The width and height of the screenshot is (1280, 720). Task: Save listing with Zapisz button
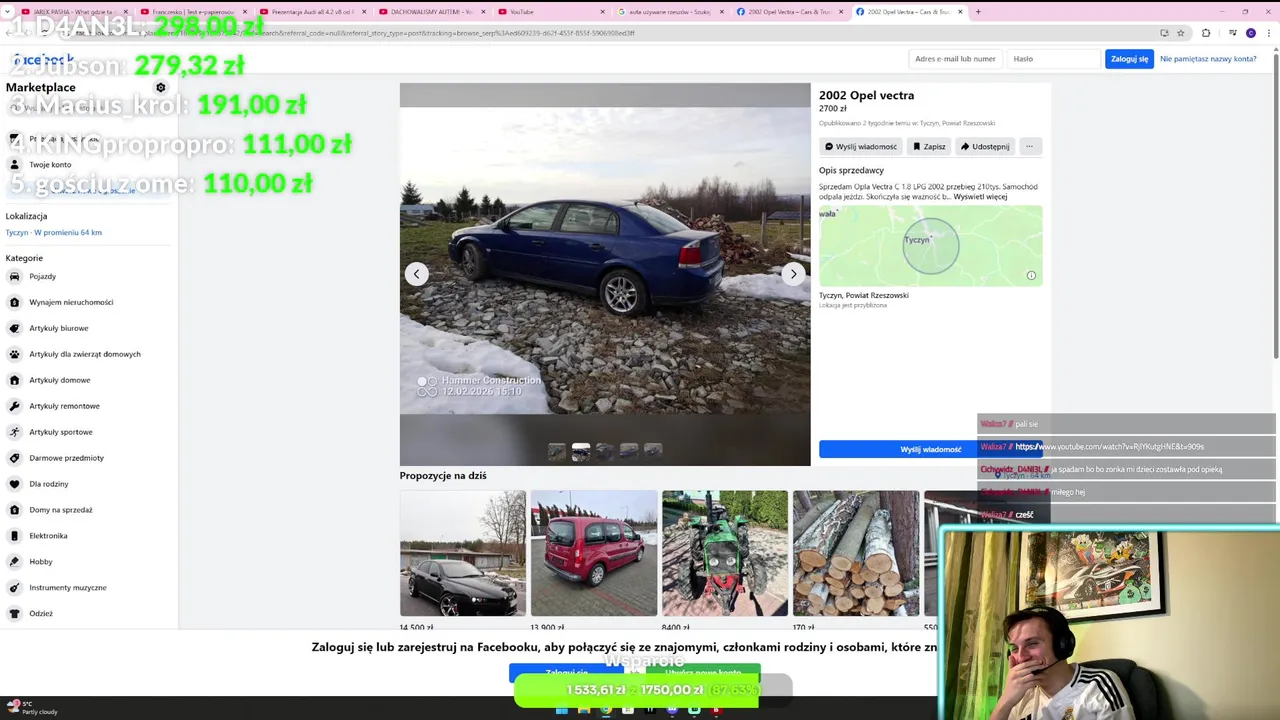click(929, 146)
